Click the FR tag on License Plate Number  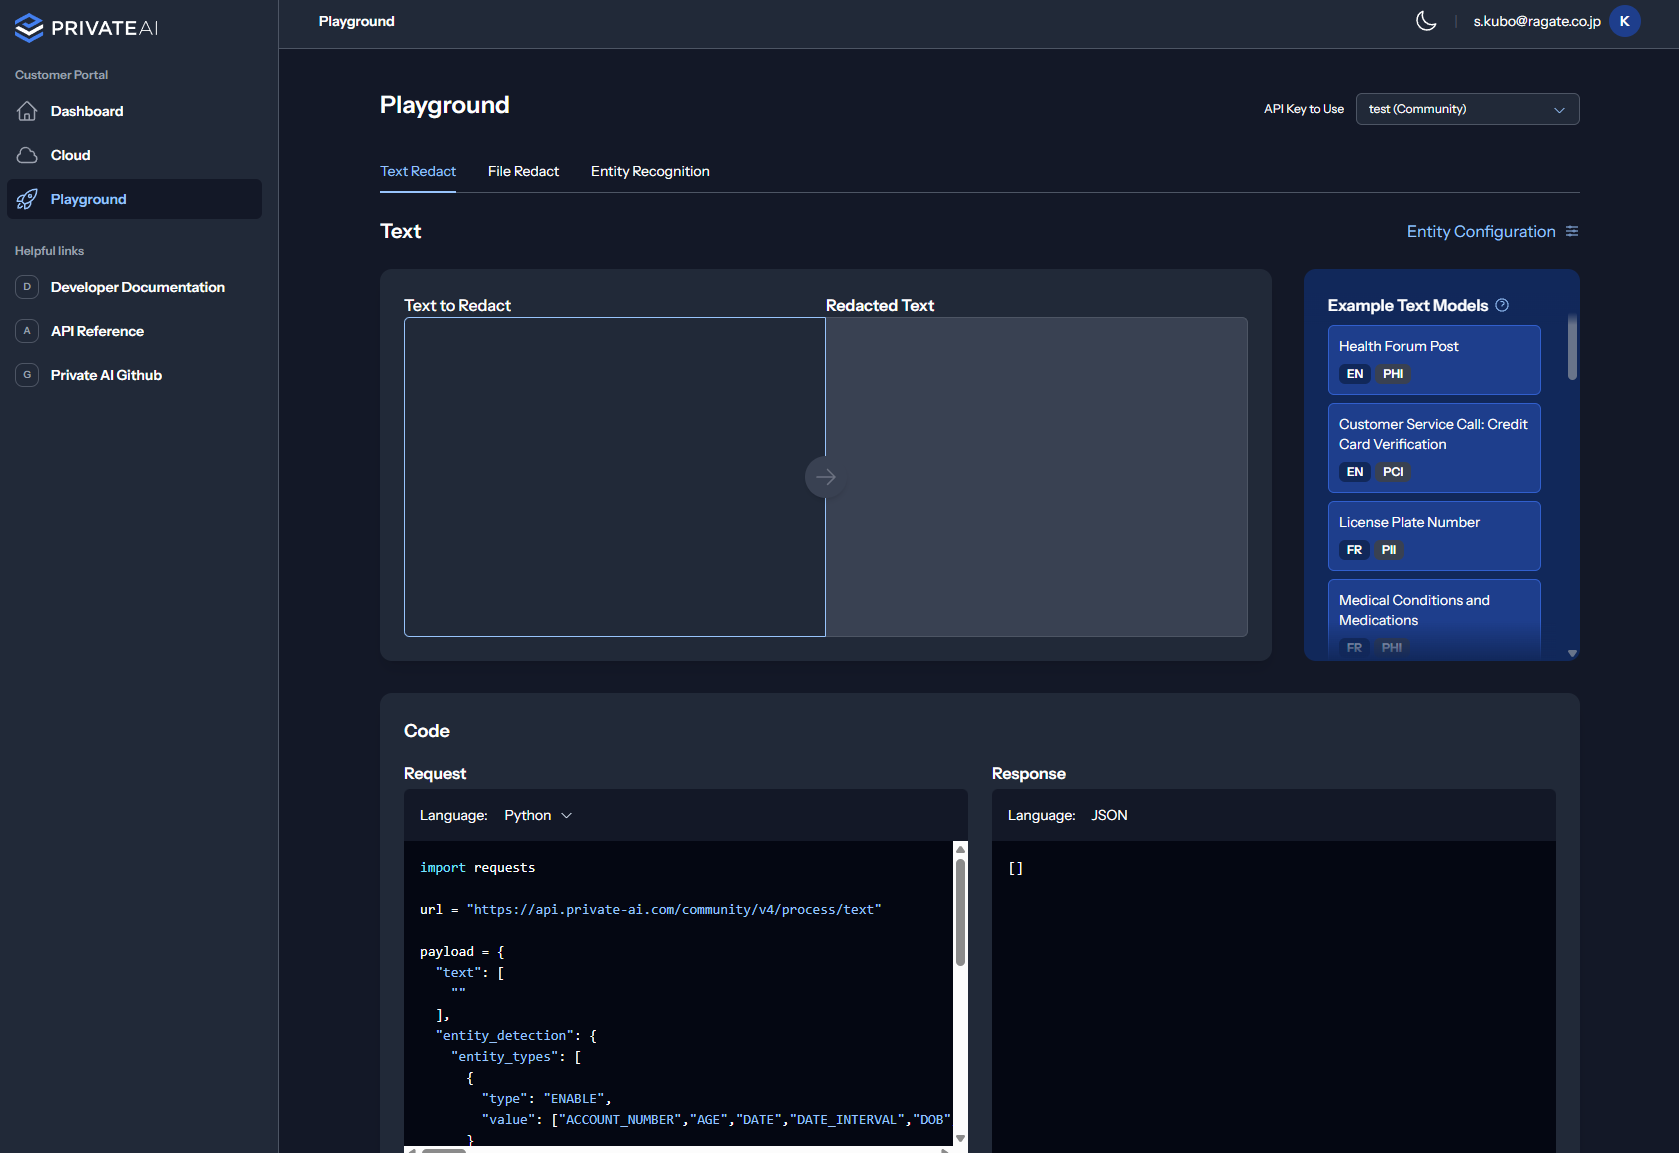pyautogui.click(x=1354, y=550)
